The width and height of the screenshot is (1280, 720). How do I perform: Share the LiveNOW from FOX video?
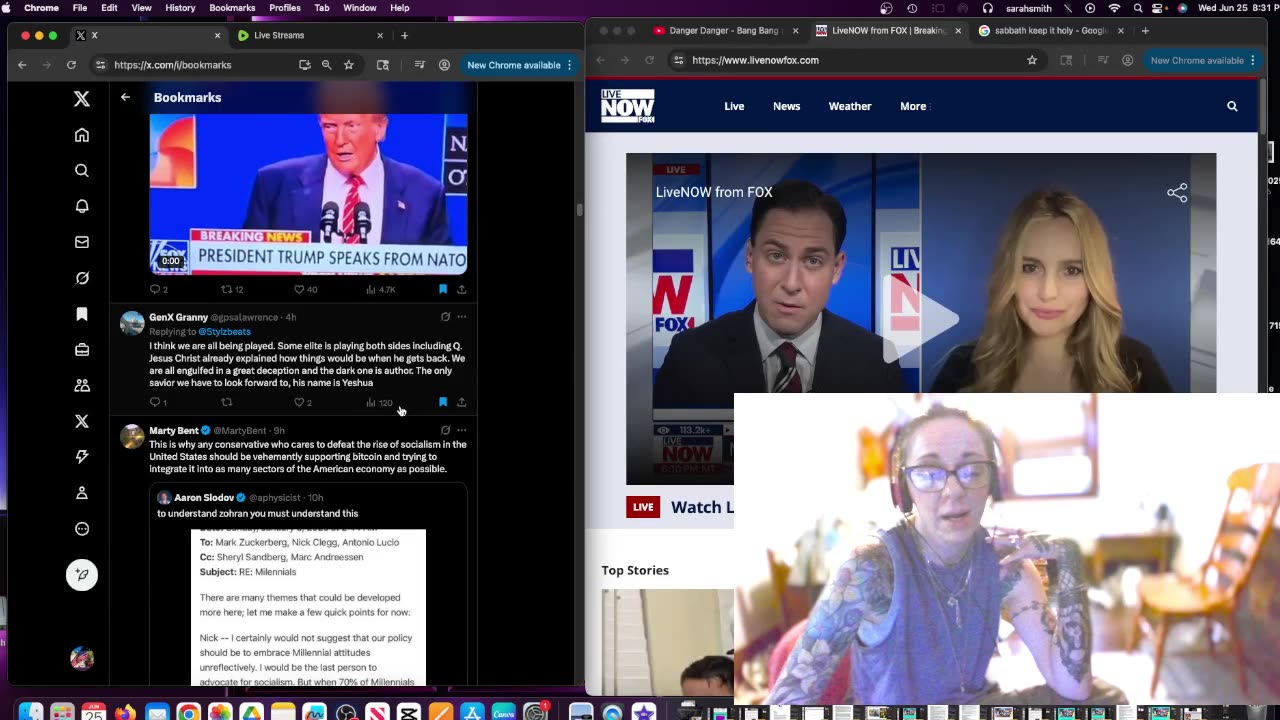(1177, 192)
